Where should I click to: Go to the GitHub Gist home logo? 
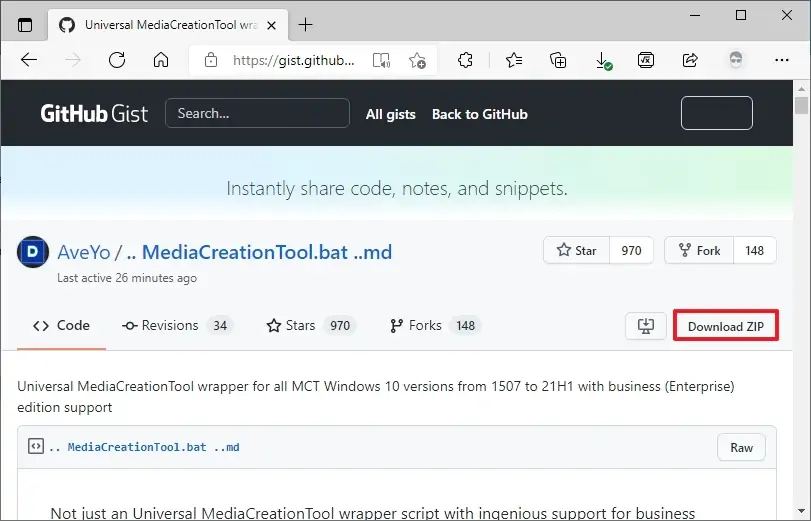pyautogui.click(x=94, y=113)
